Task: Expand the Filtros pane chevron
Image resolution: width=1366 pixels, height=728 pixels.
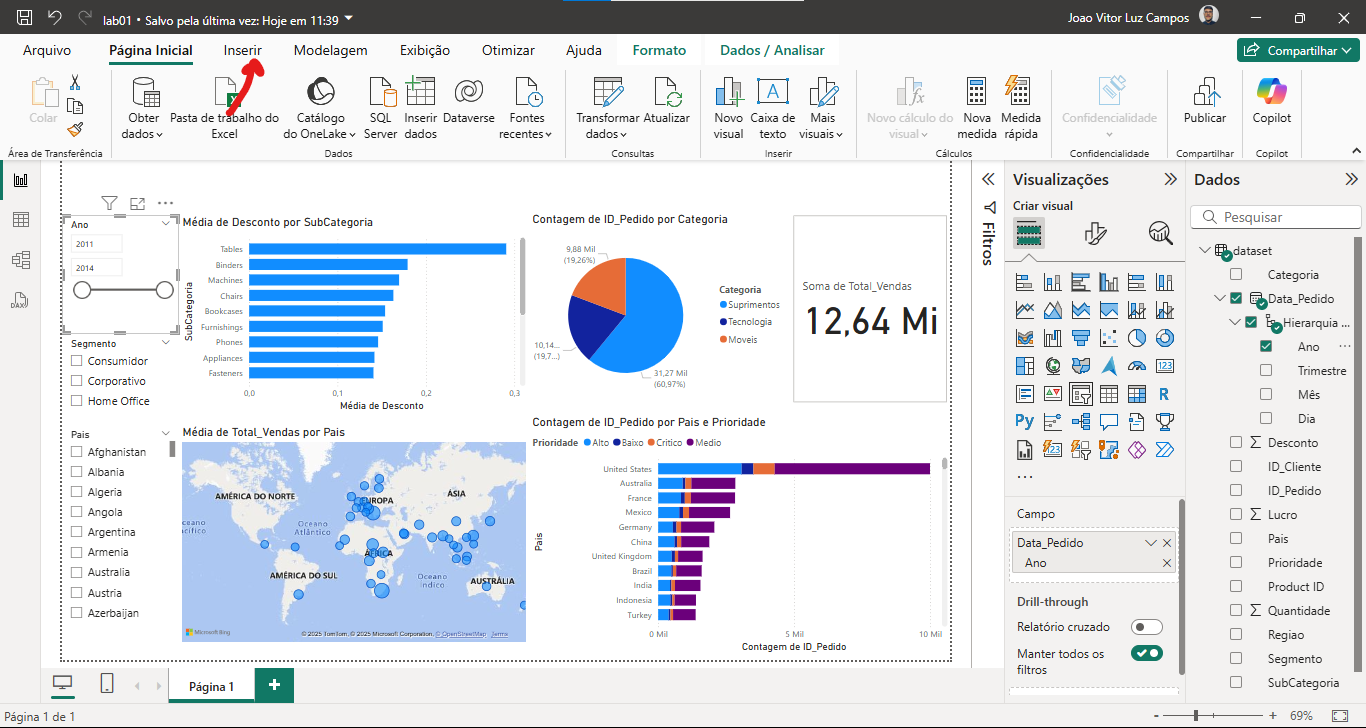Action: tap(988, 180)
